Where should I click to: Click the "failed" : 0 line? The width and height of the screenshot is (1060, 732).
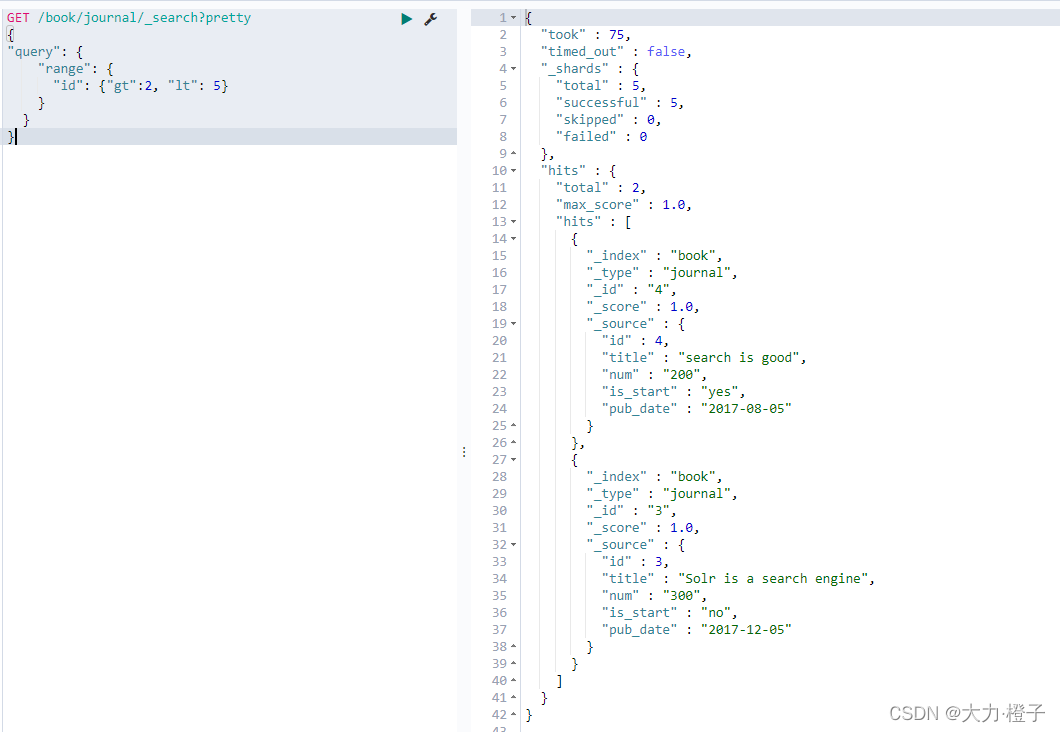[602, 137]
